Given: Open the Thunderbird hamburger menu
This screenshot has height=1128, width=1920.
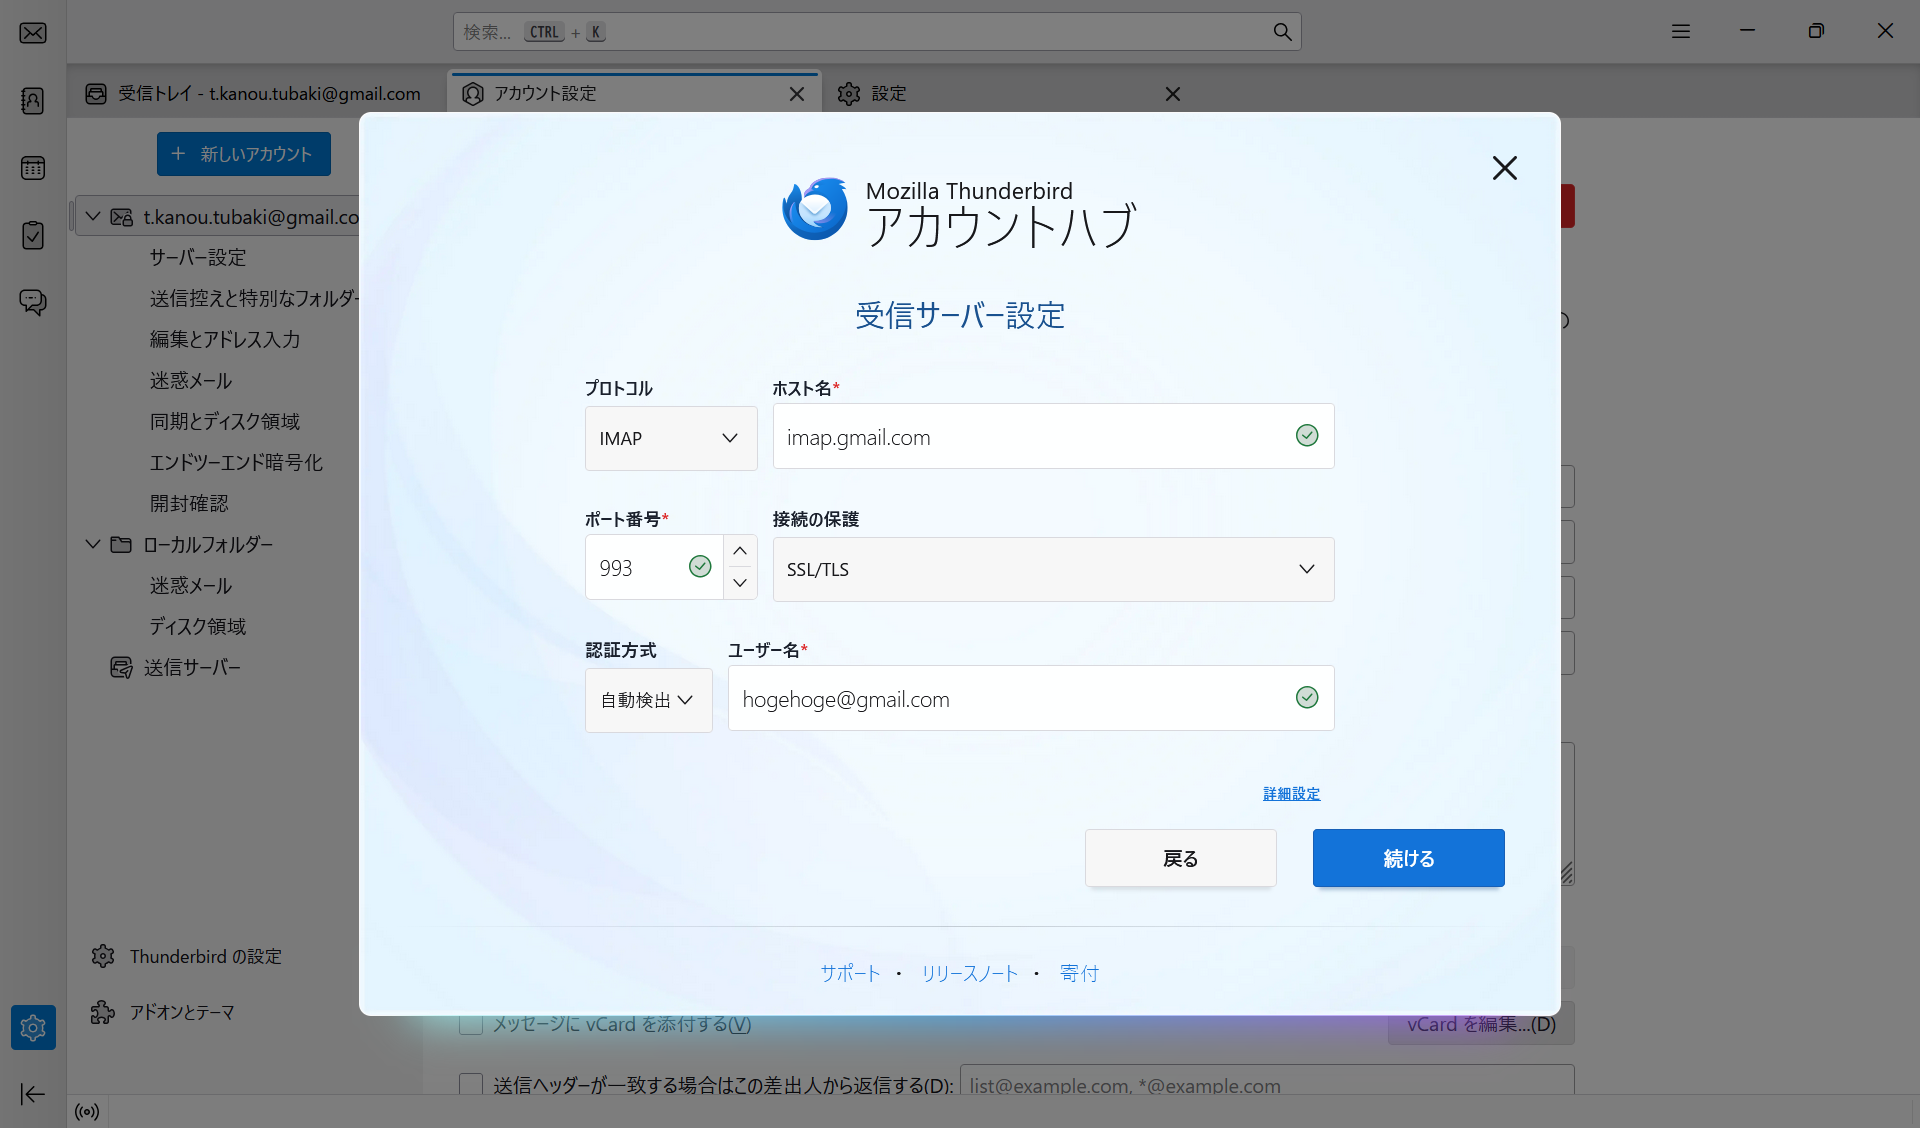Looking at the screenshot, I should (1681, 32).
